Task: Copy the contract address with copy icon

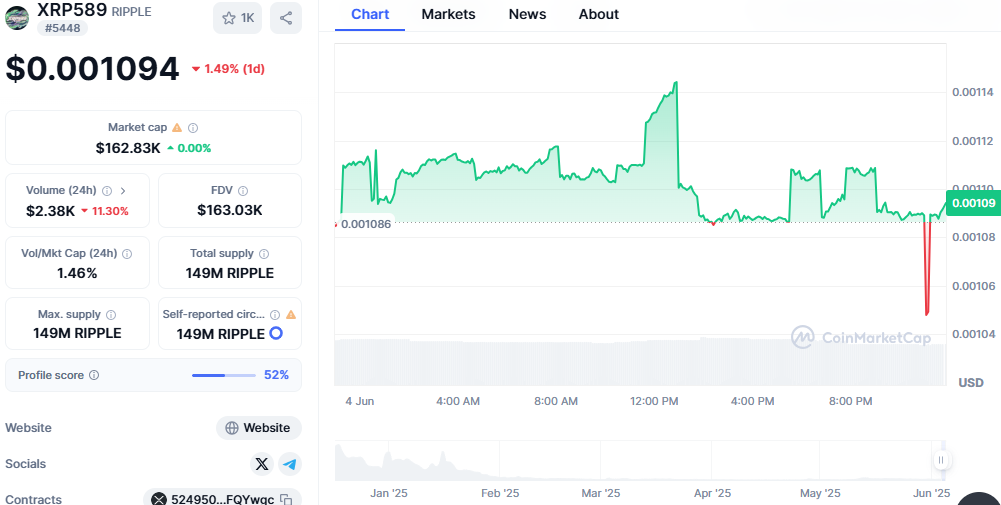Action: tap(287, 499)
